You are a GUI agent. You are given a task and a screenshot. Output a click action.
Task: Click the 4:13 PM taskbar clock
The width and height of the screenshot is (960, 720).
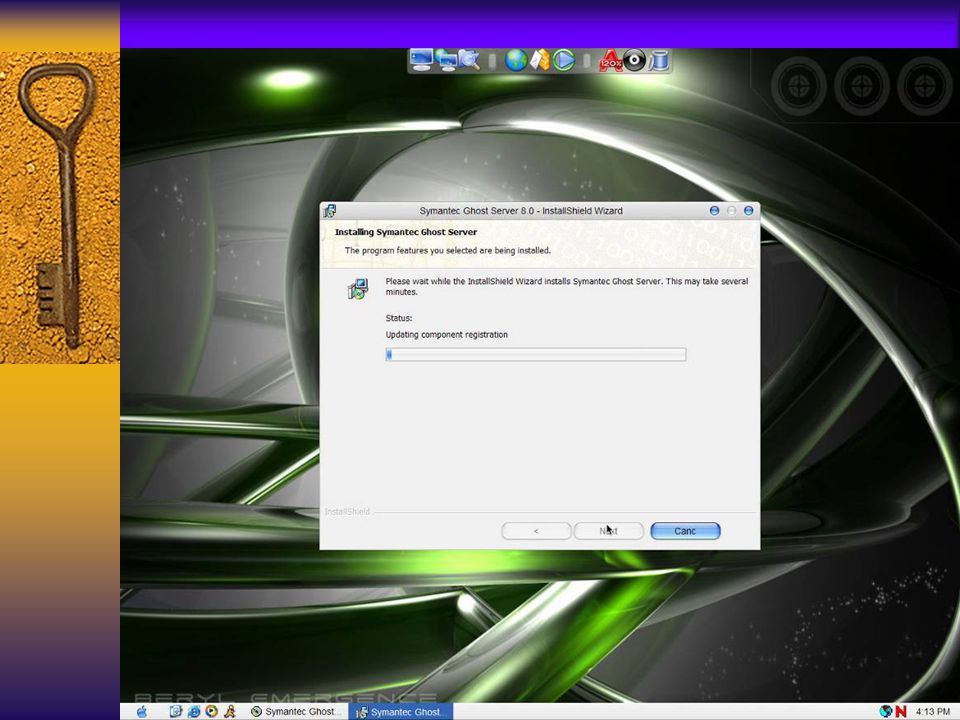pos(933,711)
